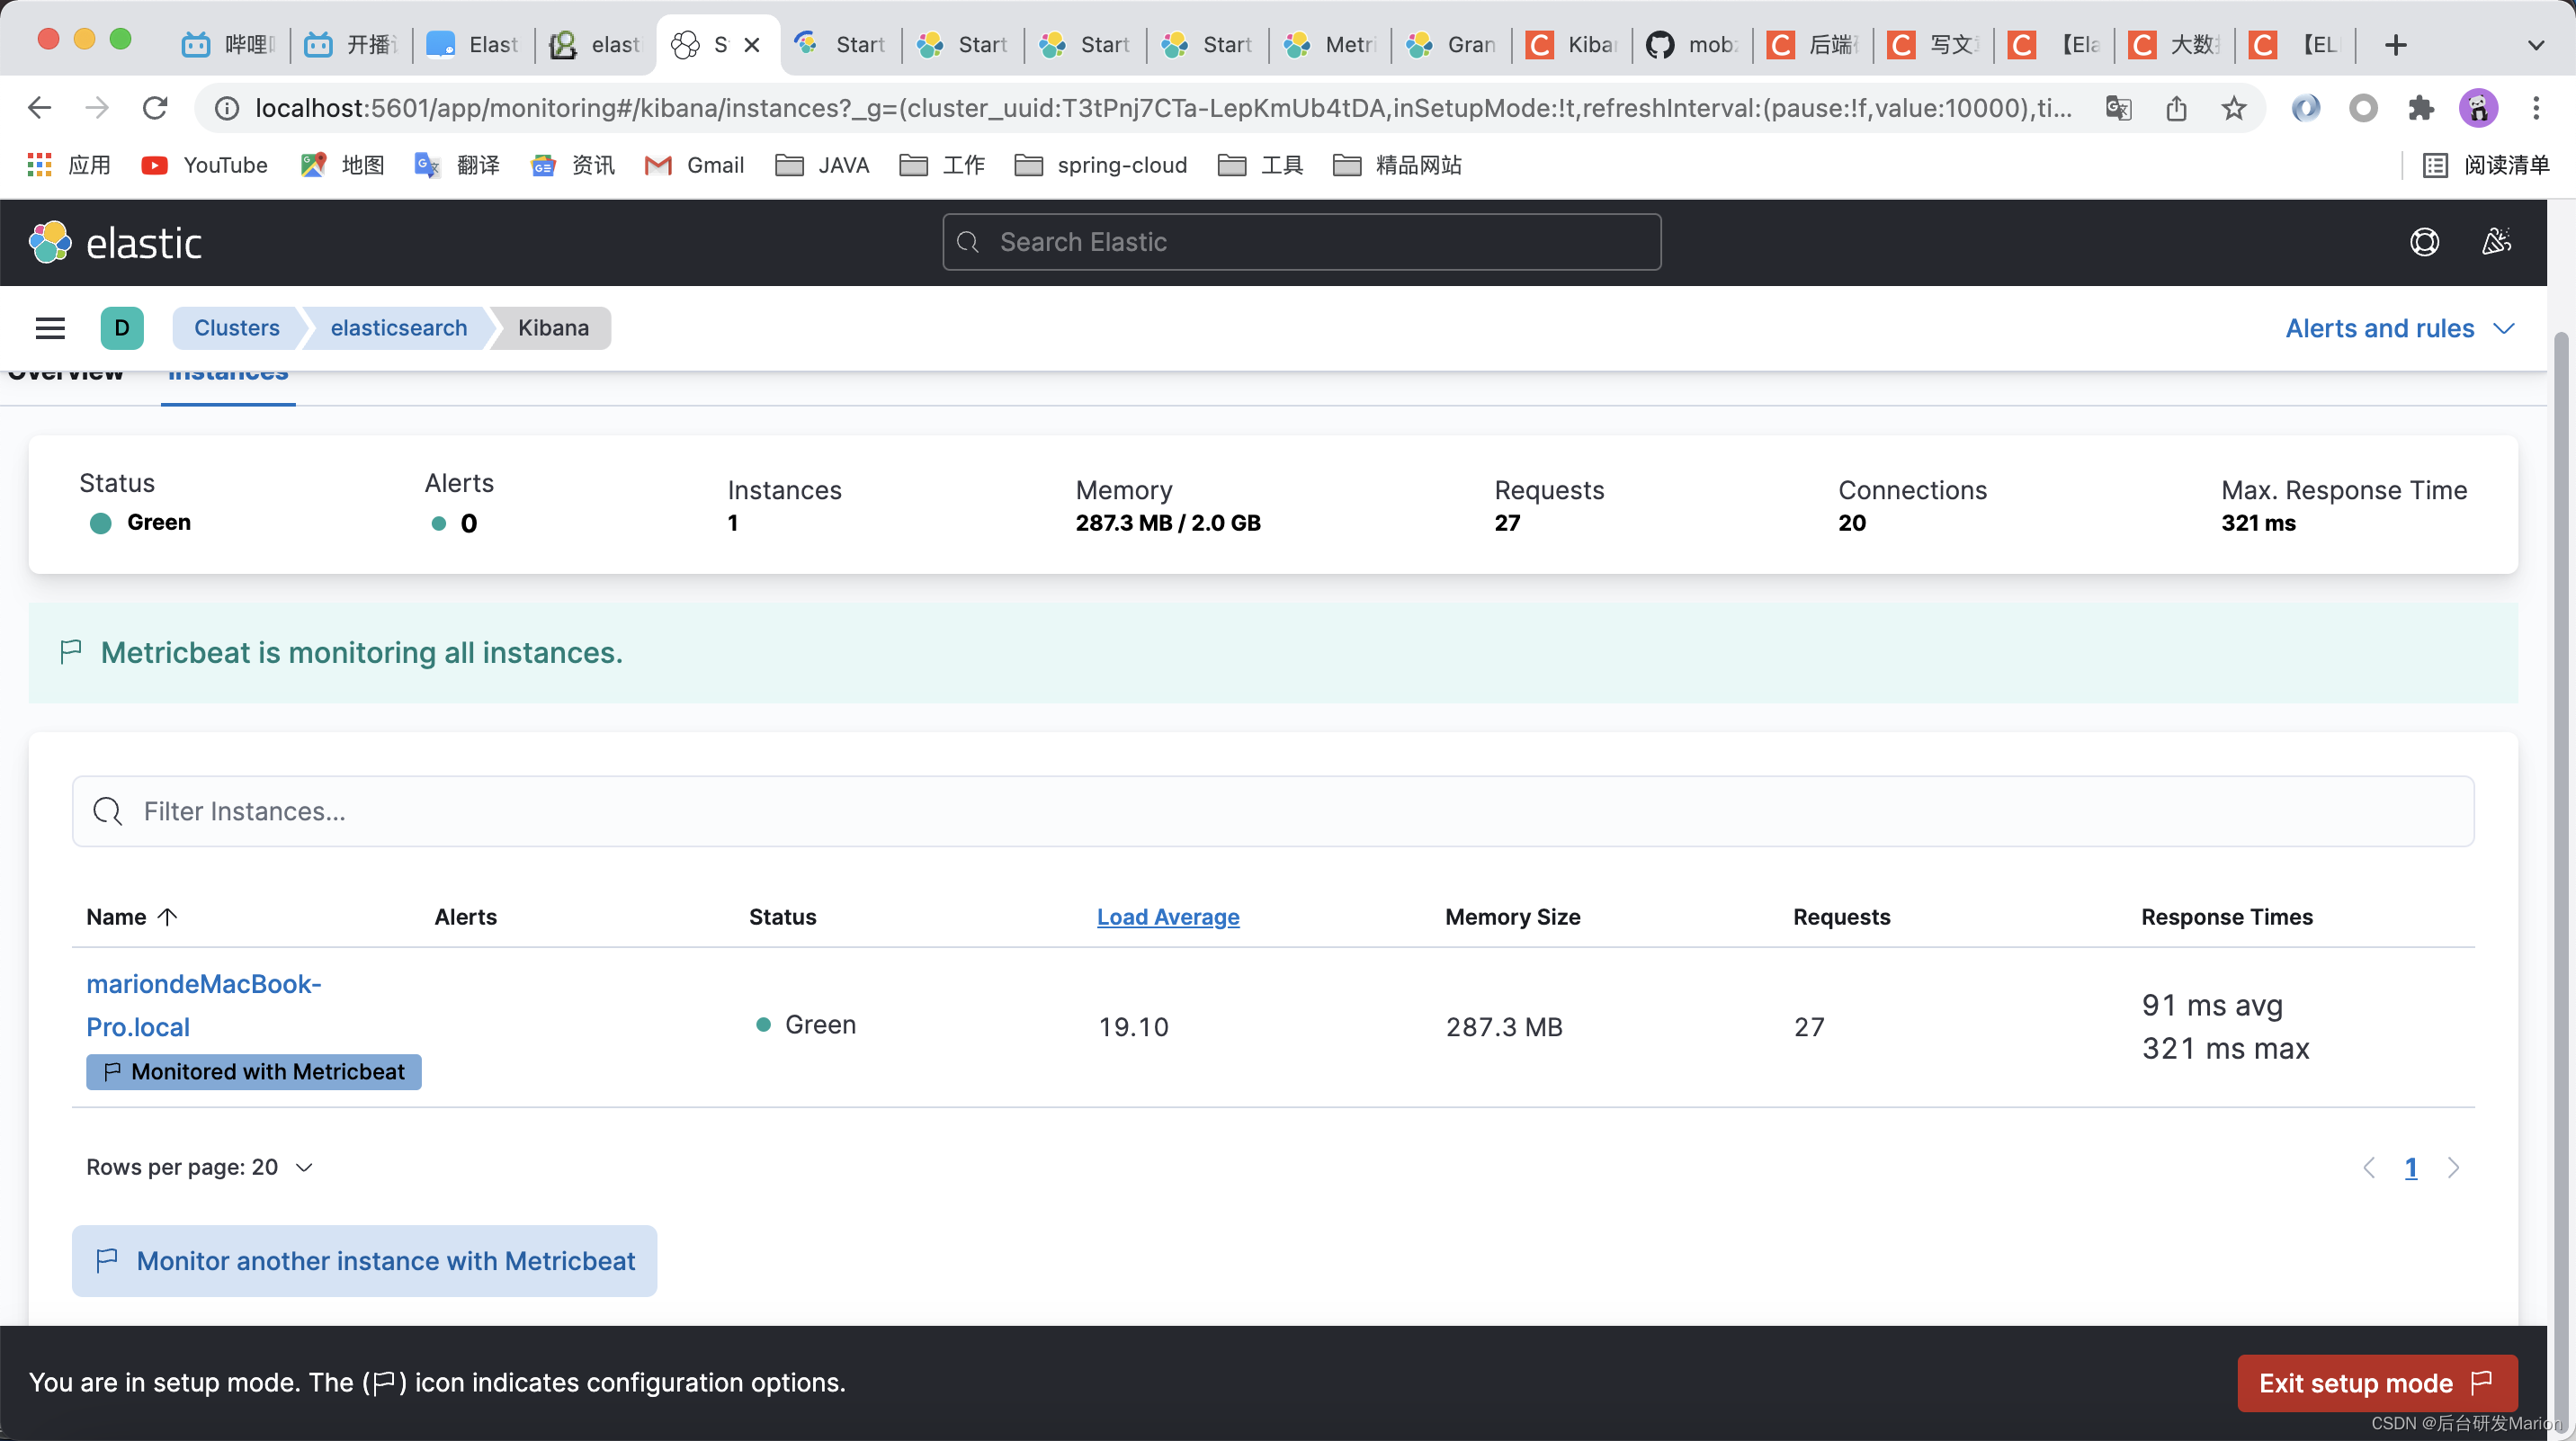Reload the page
This screenshot has height=1441, width=2576.
tap(155, 107)
